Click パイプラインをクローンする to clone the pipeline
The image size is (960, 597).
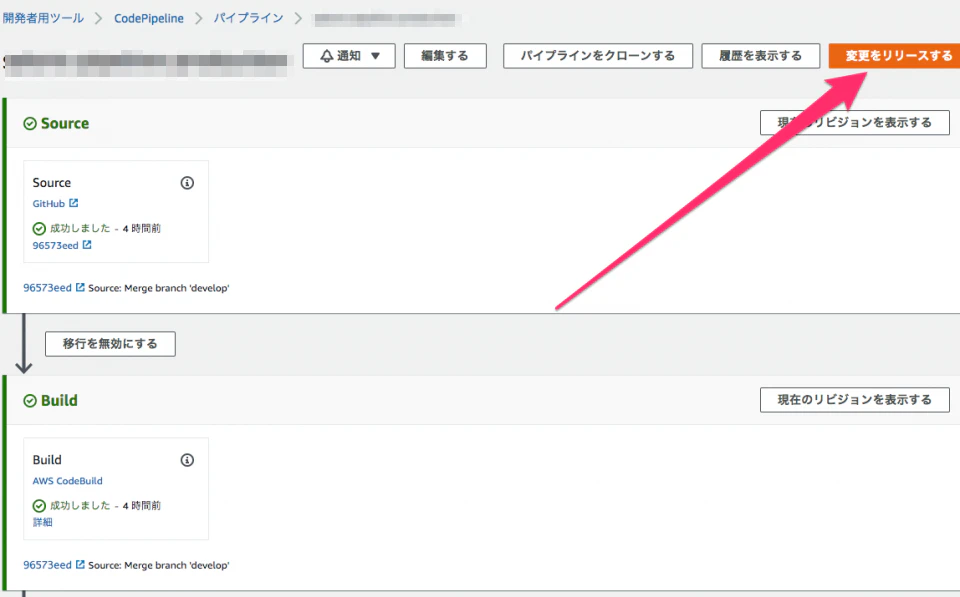[x=597, y=55]
